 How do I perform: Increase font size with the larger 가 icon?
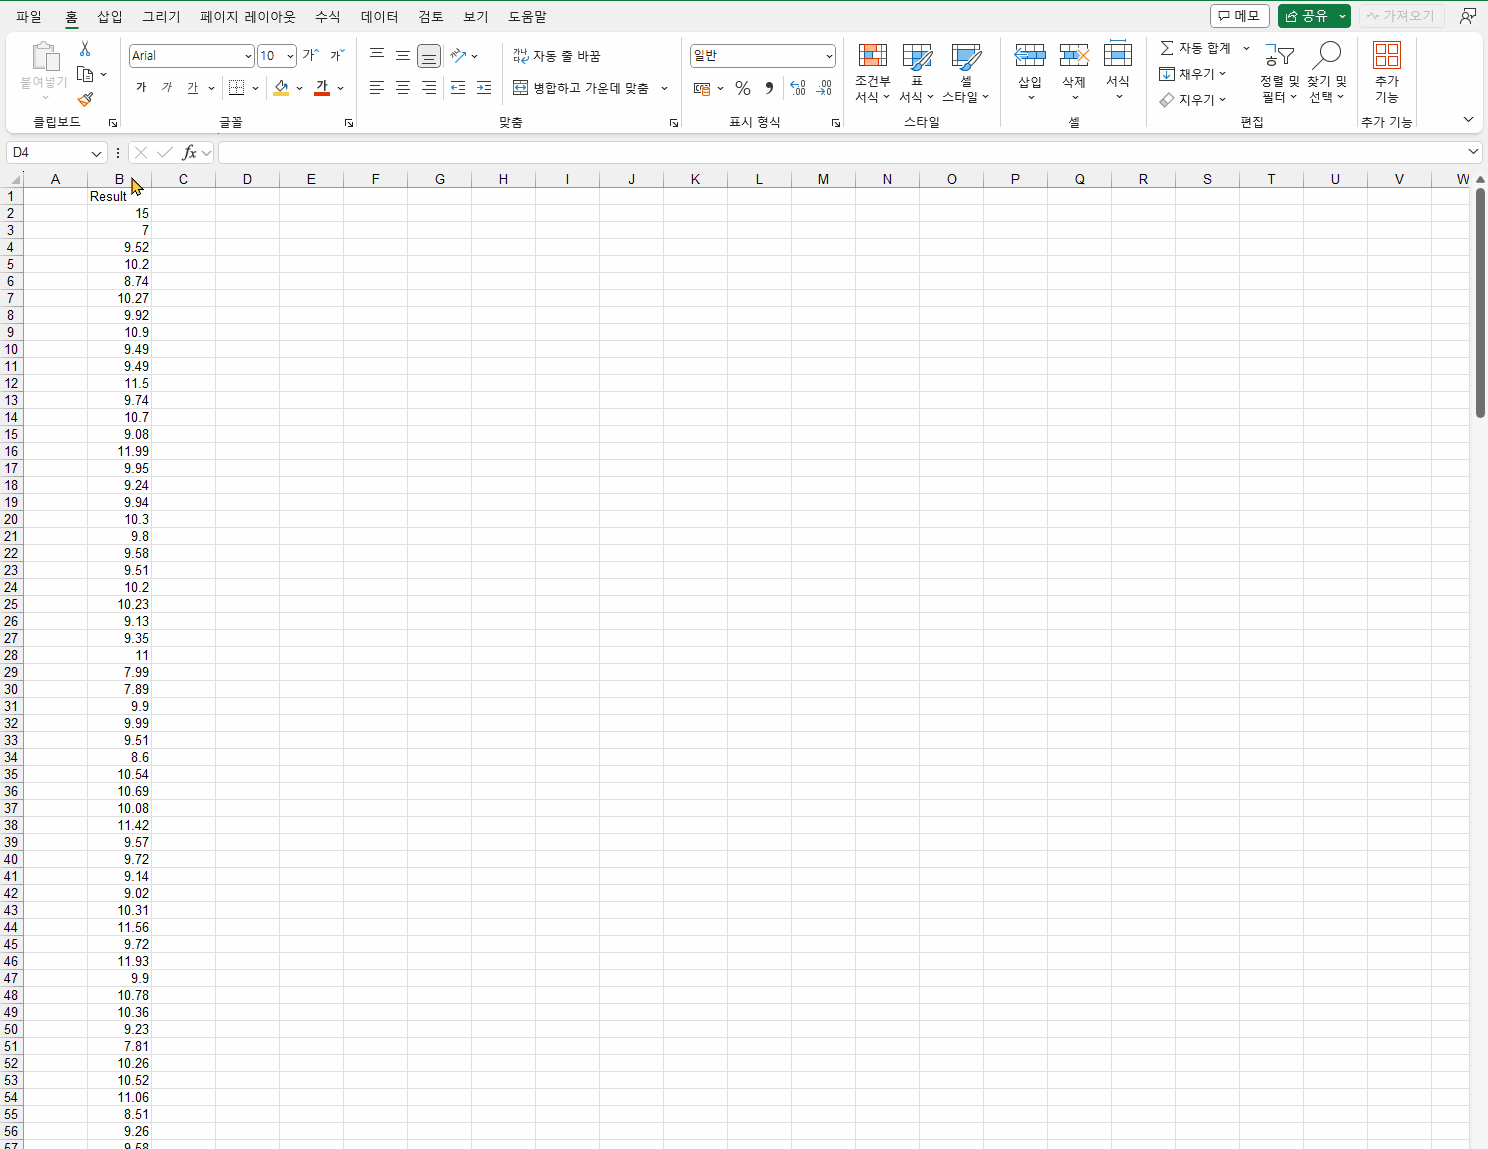(310, 56)
